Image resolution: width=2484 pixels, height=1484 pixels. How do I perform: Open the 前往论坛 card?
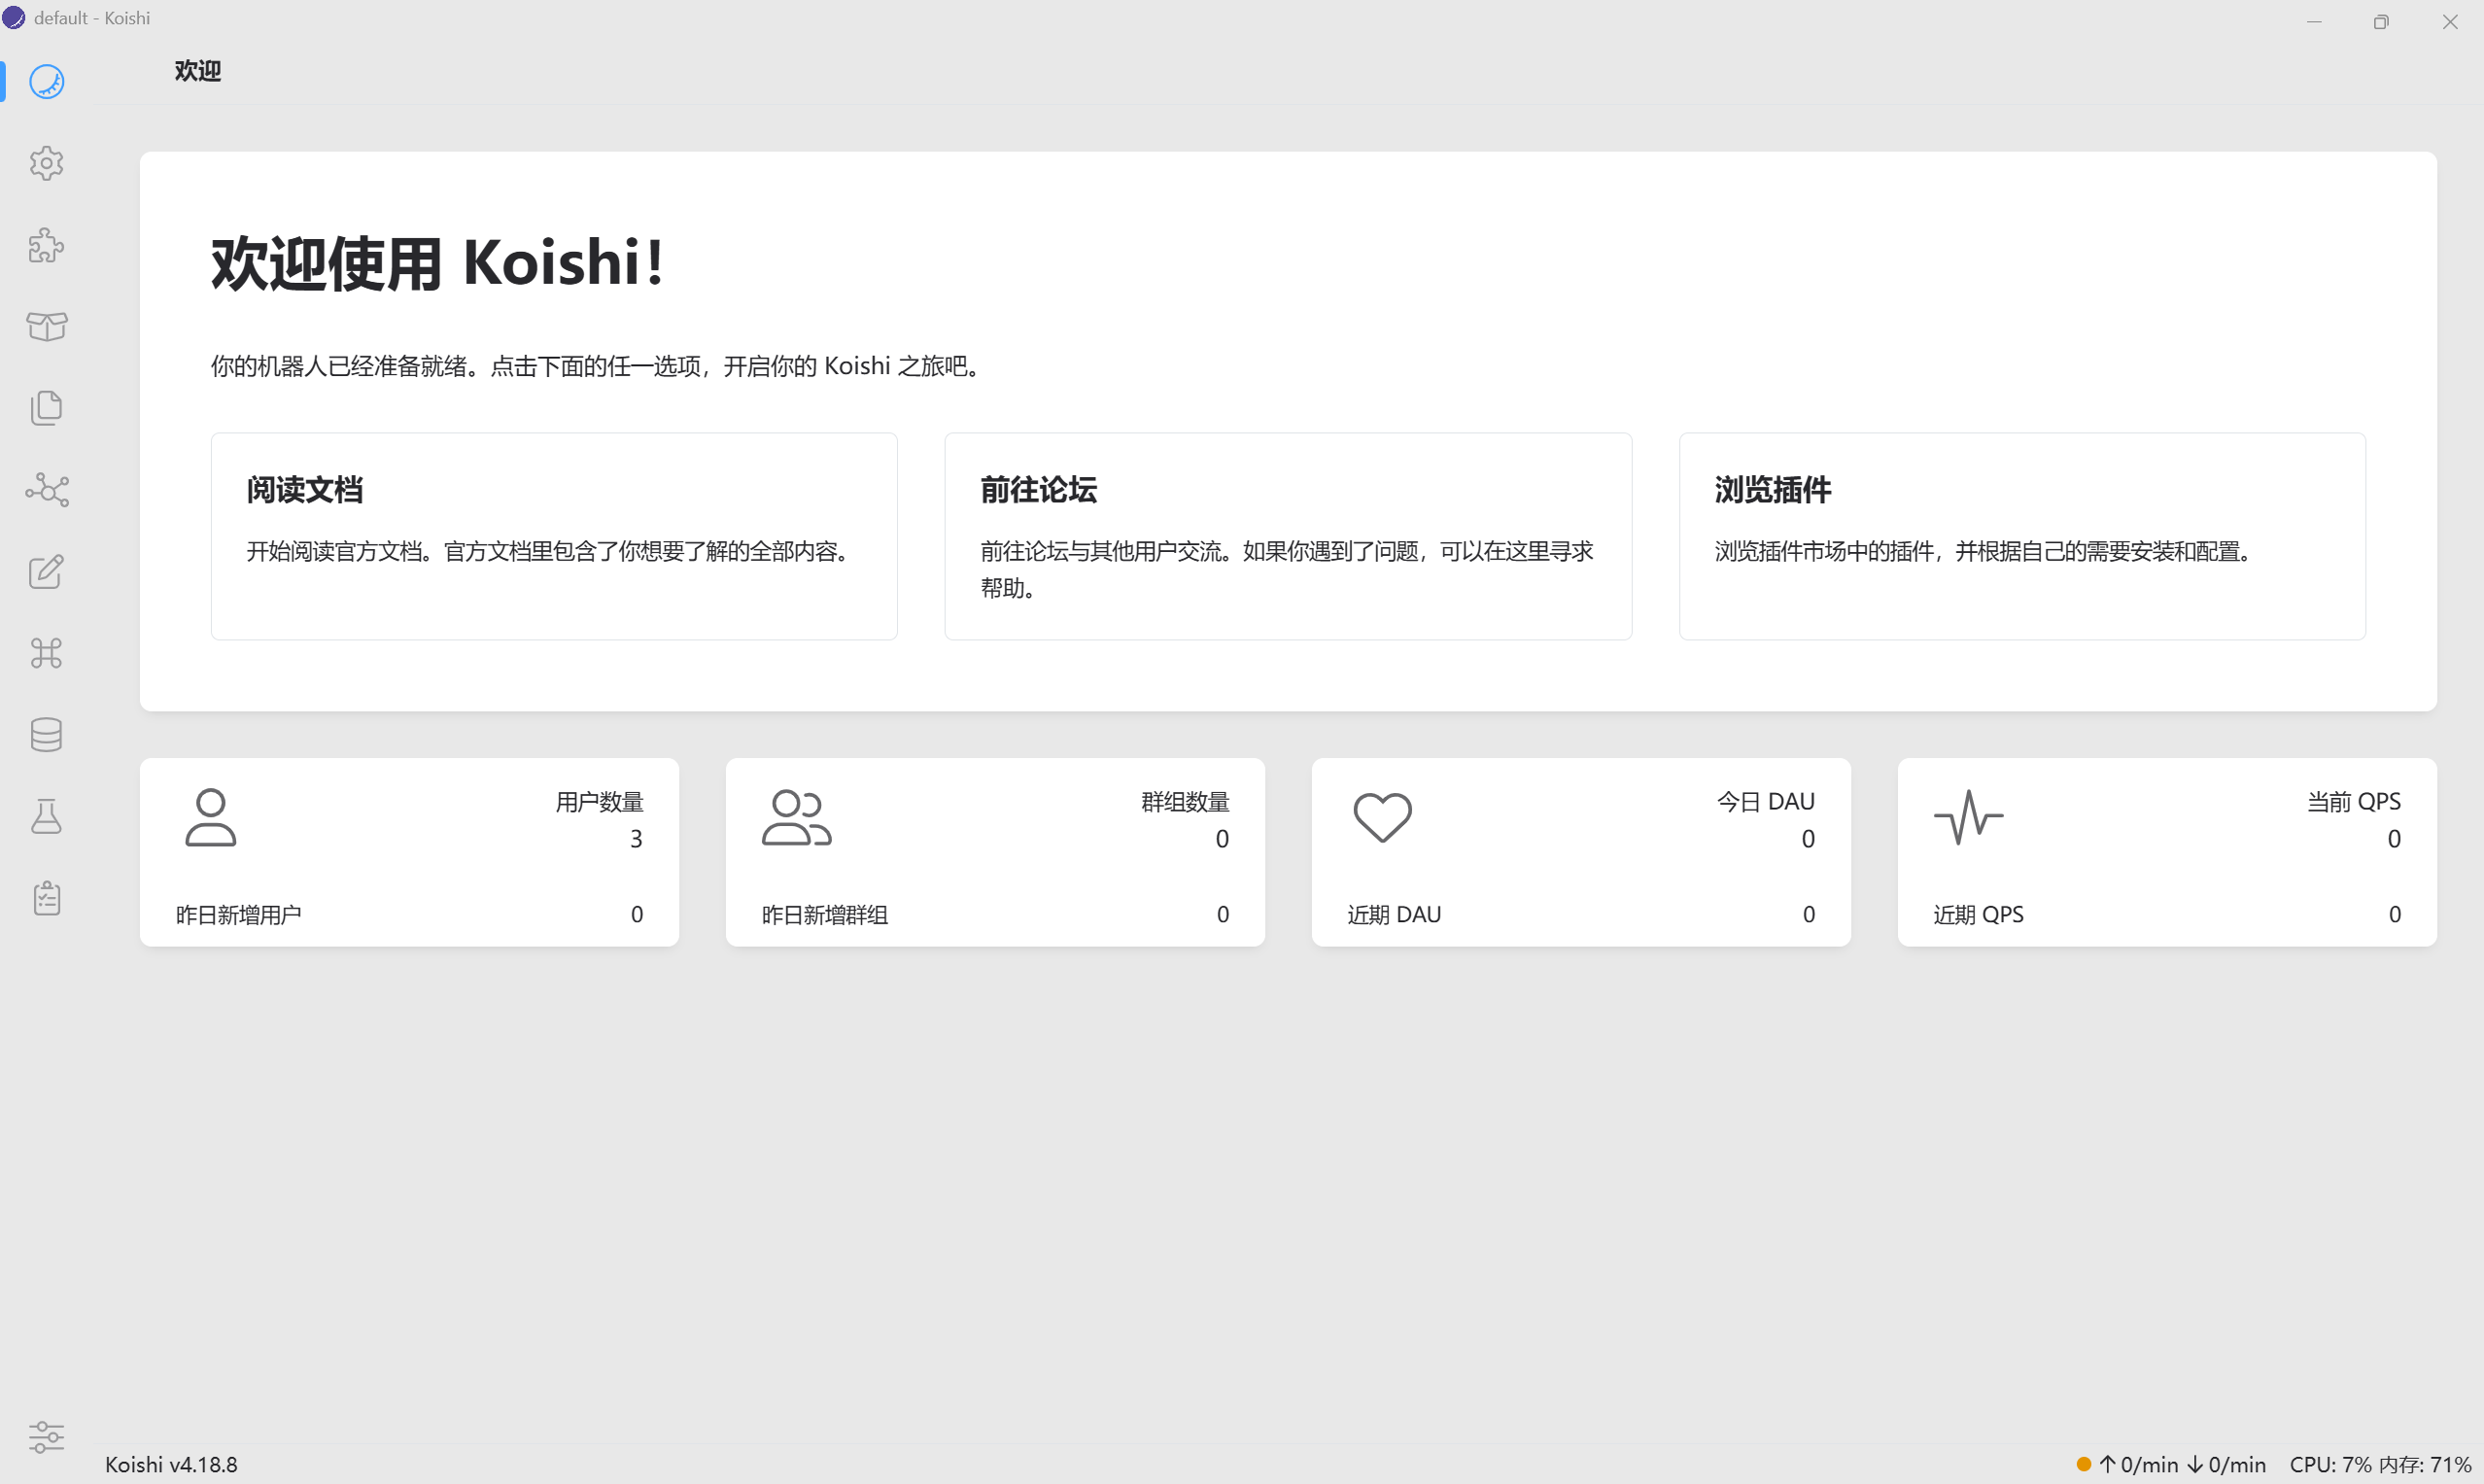[x=1288, y=536]
